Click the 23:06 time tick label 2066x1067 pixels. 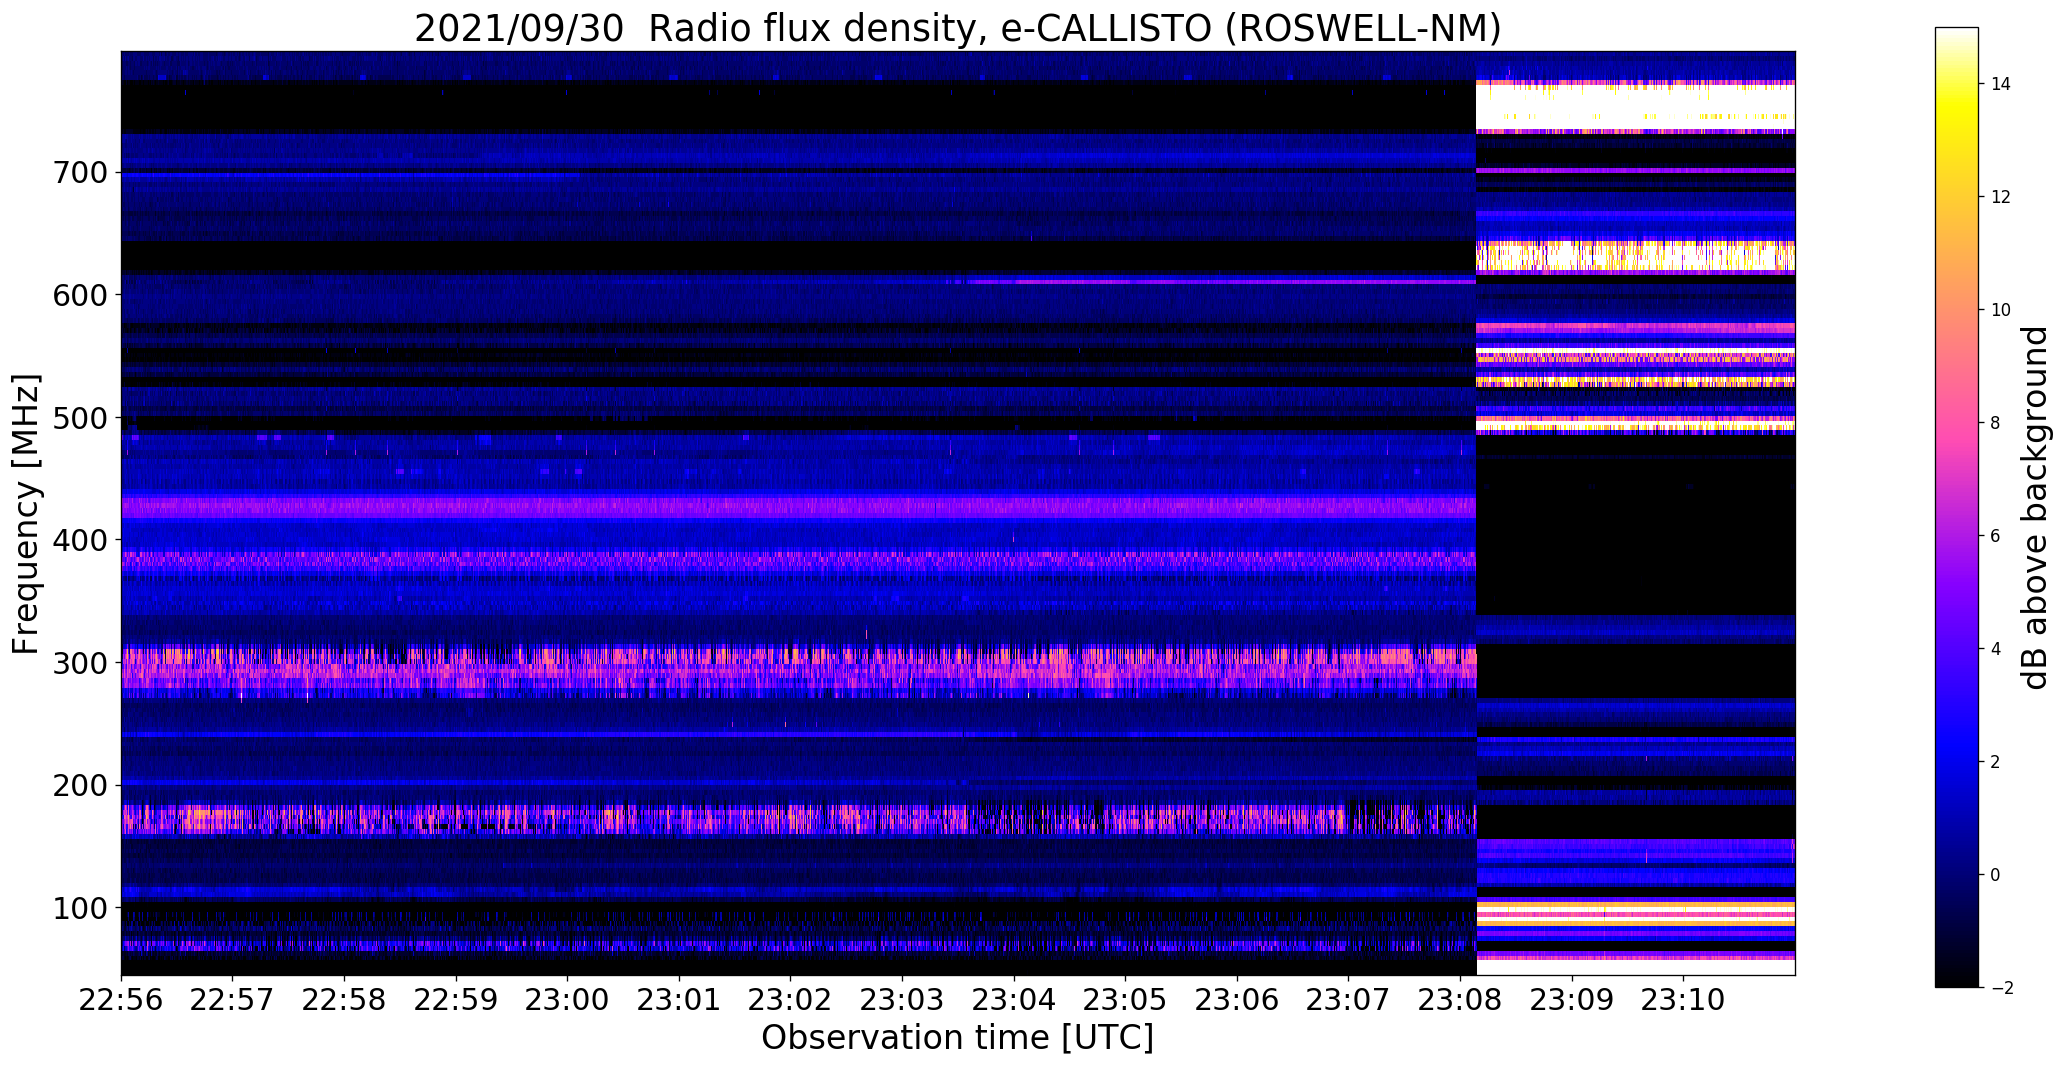coord(1238,1000)
